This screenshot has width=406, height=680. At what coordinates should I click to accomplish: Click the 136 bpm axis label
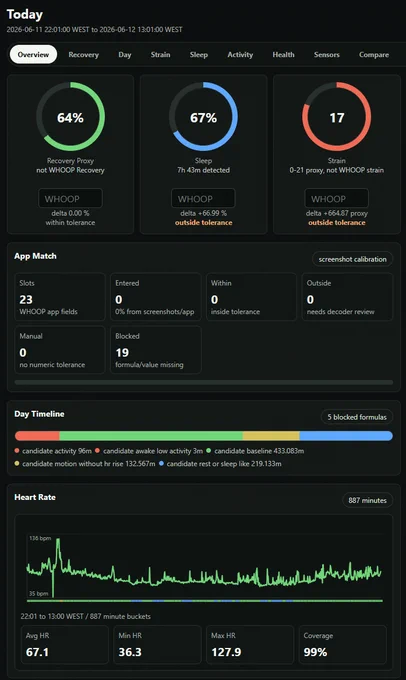point(40,538)
